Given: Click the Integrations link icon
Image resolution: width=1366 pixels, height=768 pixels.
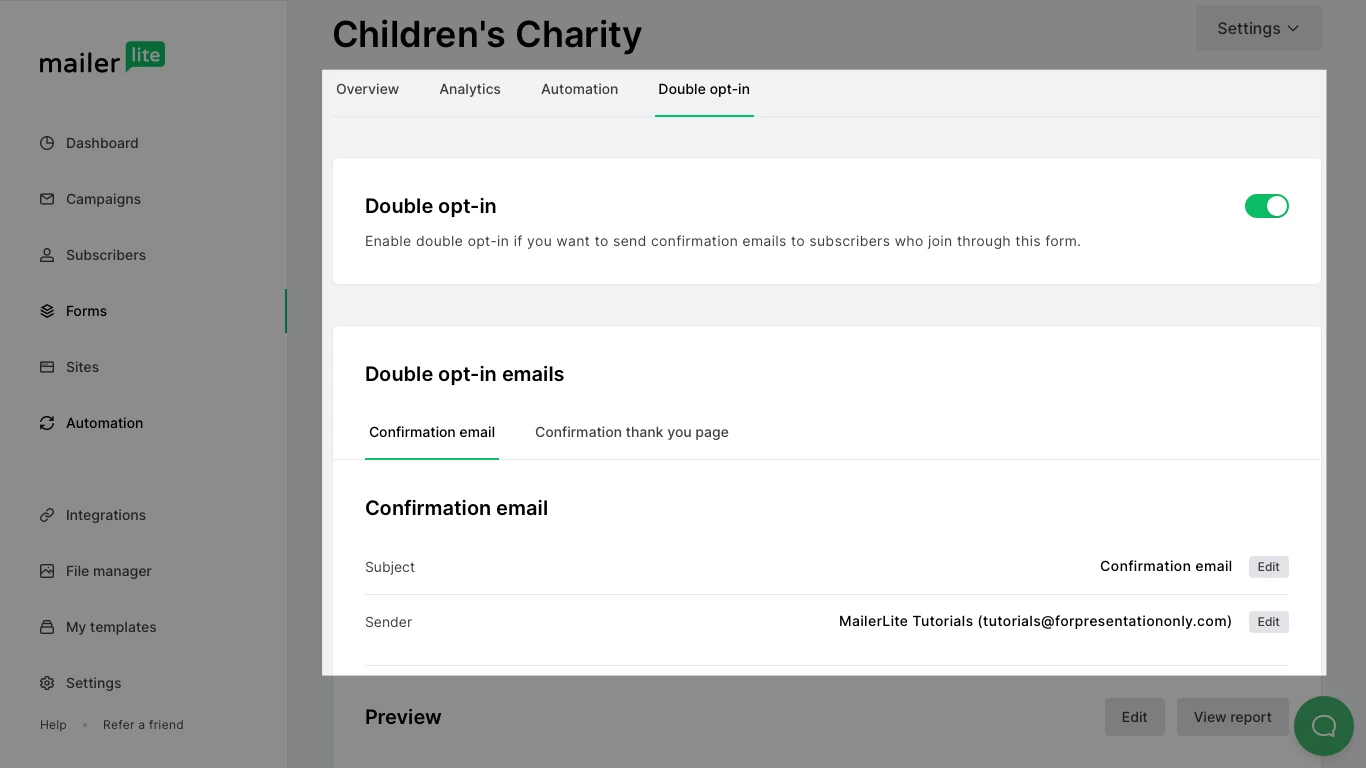Looking at the screenshot, I should click(47, 515).
